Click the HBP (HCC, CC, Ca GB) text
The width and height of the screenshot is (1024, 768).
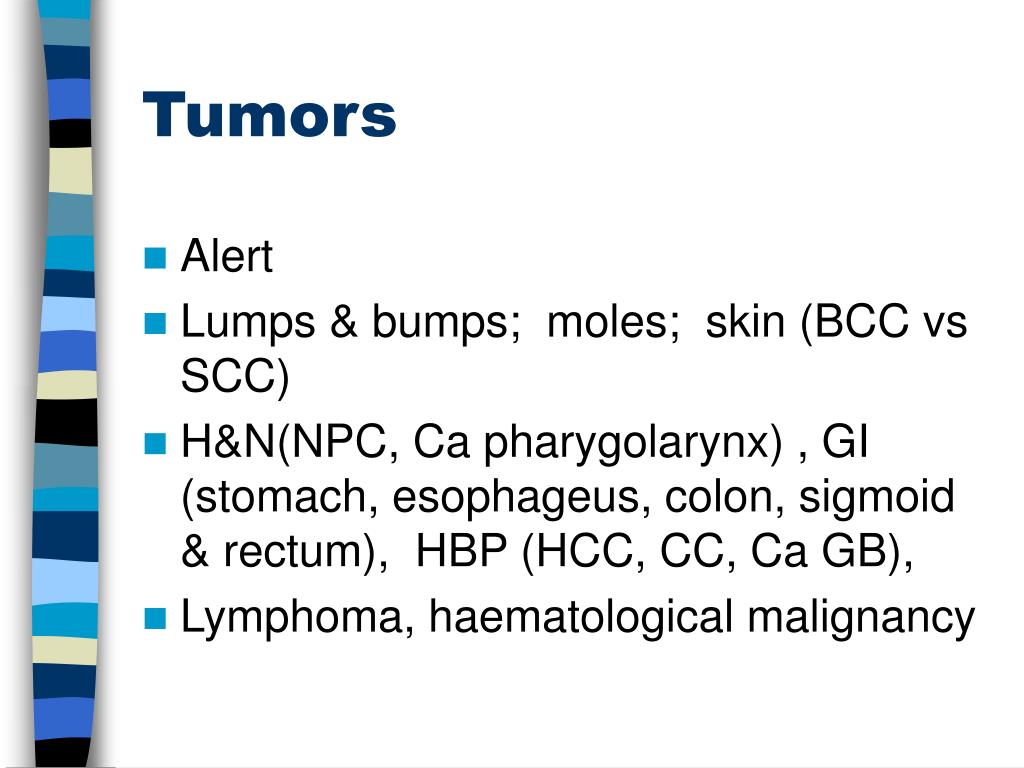[x=664, y=552]
